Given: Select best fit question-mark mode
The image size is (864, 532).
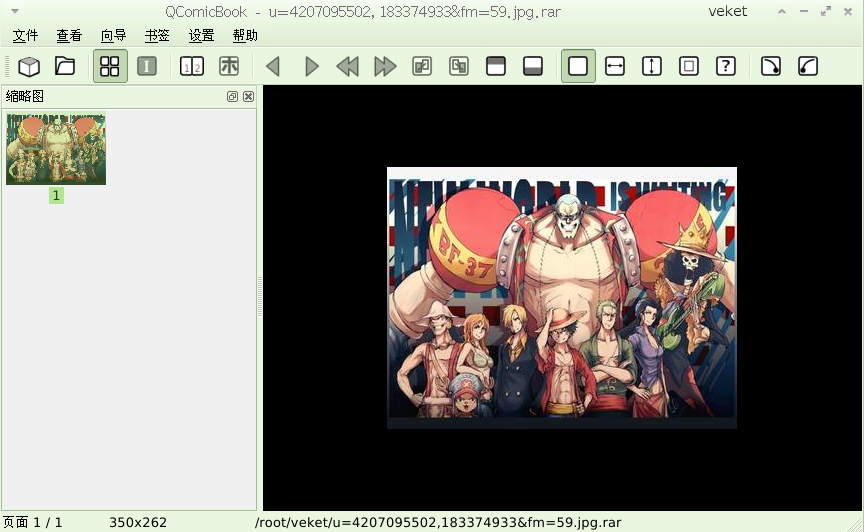Looking at the screenshot, I should (x=726, y=66).
